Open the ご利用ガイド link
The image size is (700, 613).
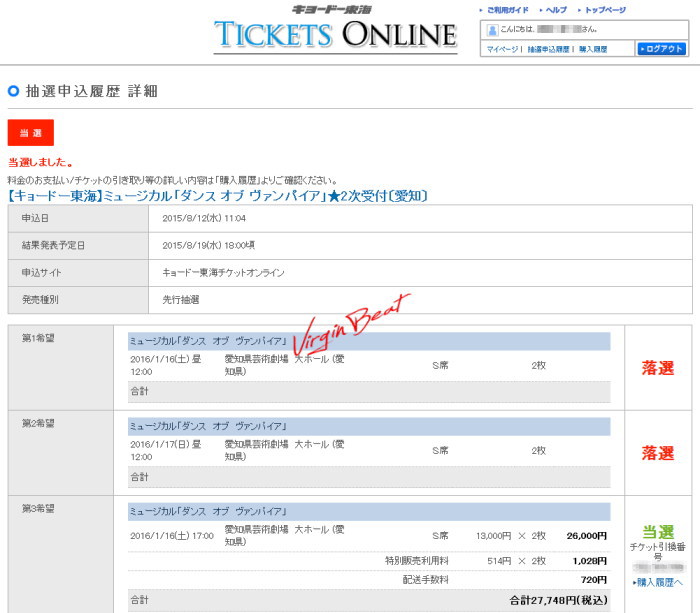point(508,10)
